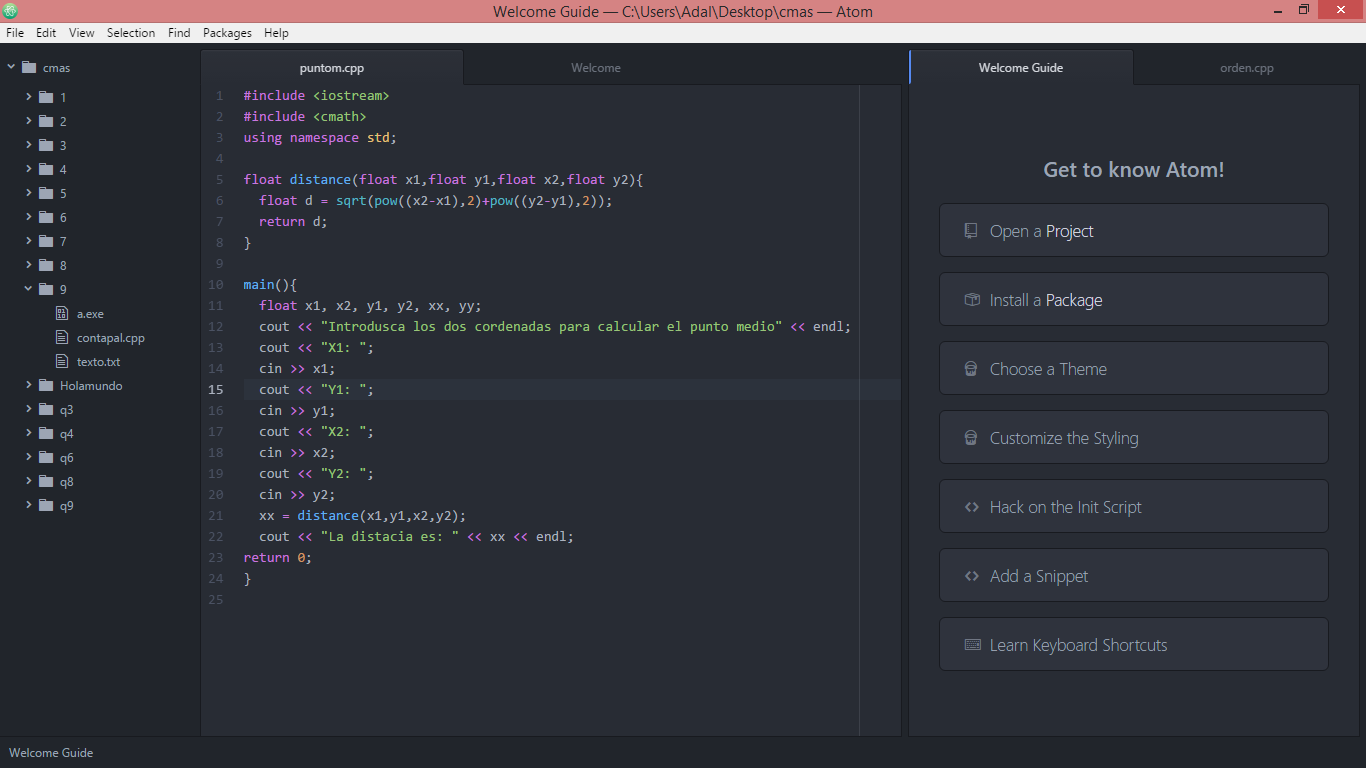Expand folder 1 chevron in tree

pyautogui.click(x=29, y=97)
